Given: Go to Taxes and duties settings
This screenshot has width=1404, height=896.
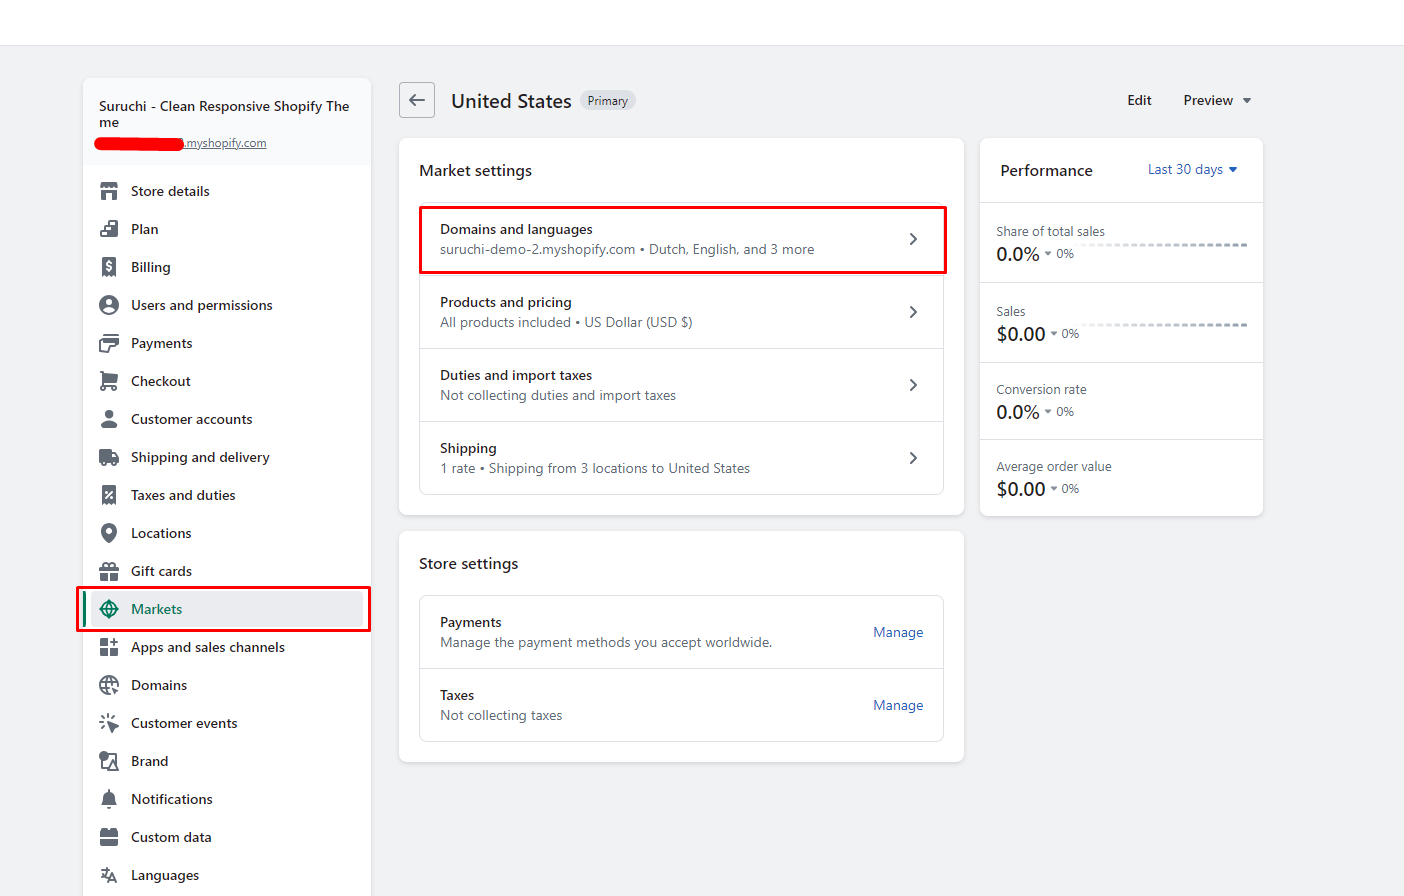Looking at the screenshot, I should 183,495.
